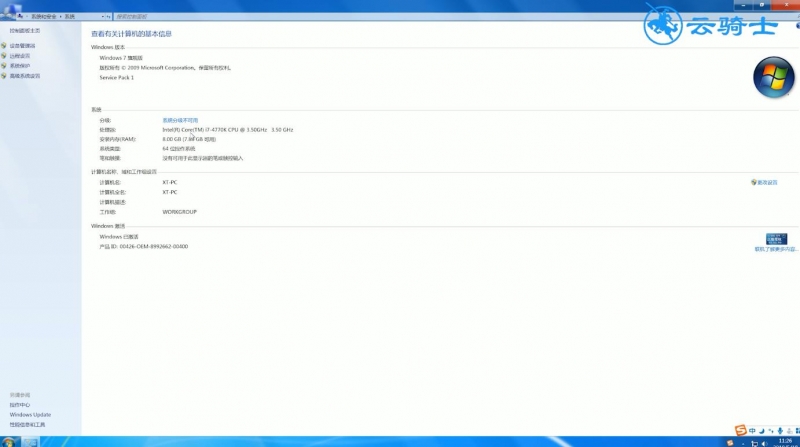
Task: Click the genuine Microsoft software badge
Action: click(x=776, y=239)
